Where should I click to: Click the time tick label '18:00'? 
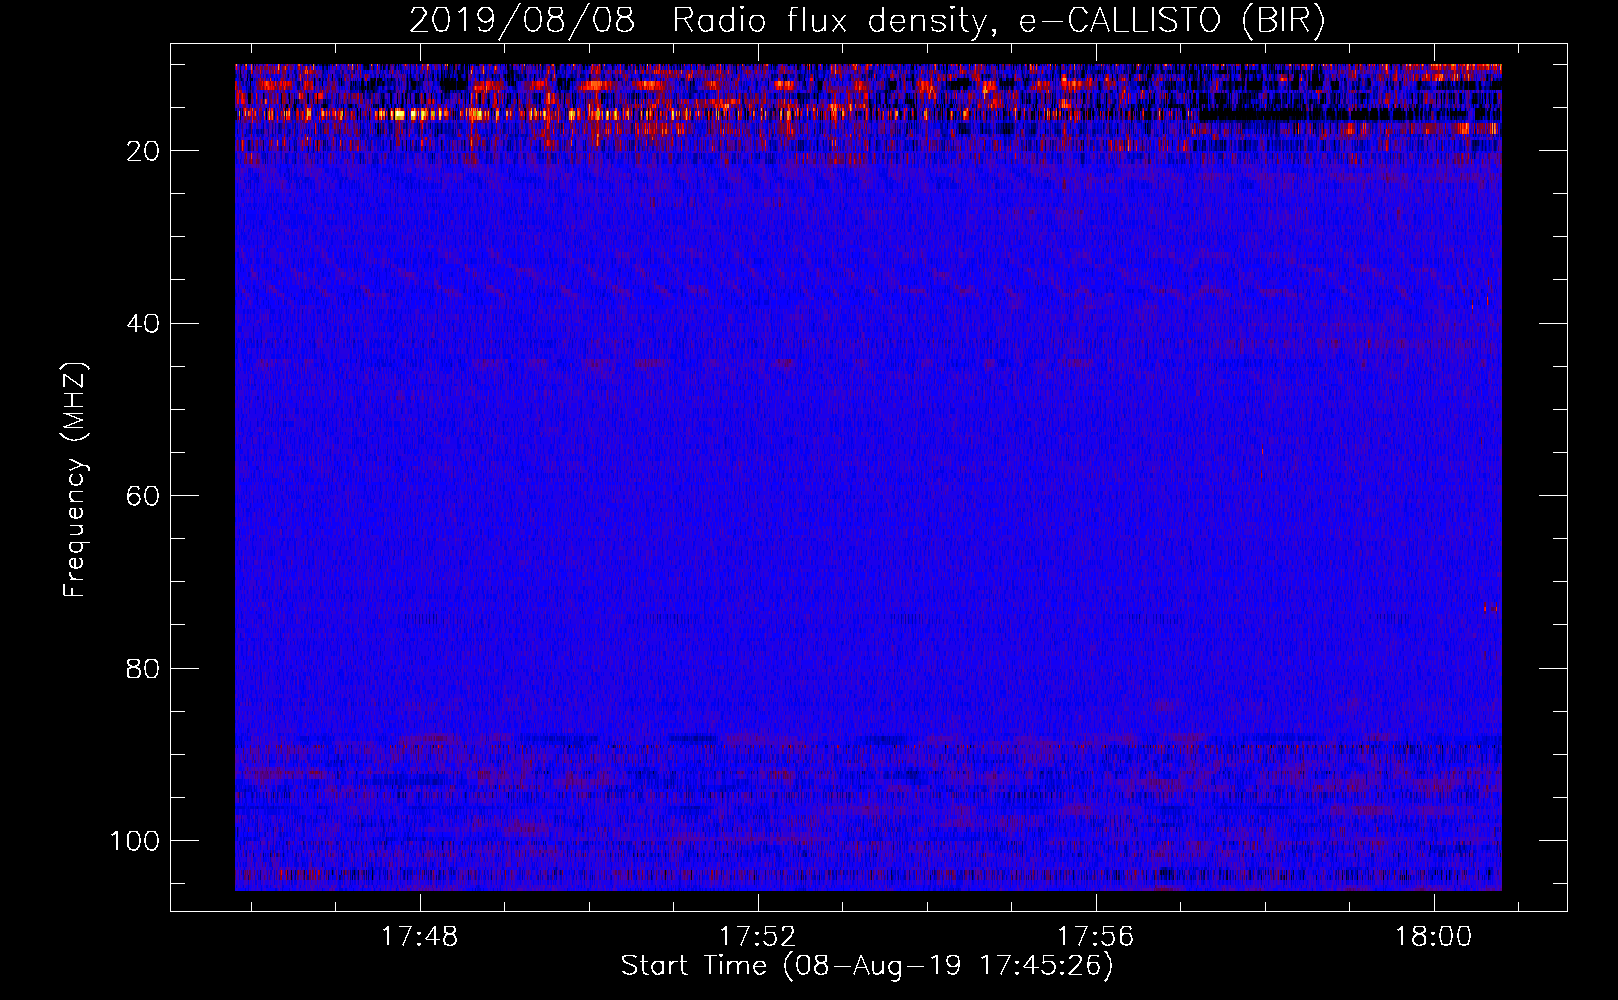click(x=1434, y=937)
